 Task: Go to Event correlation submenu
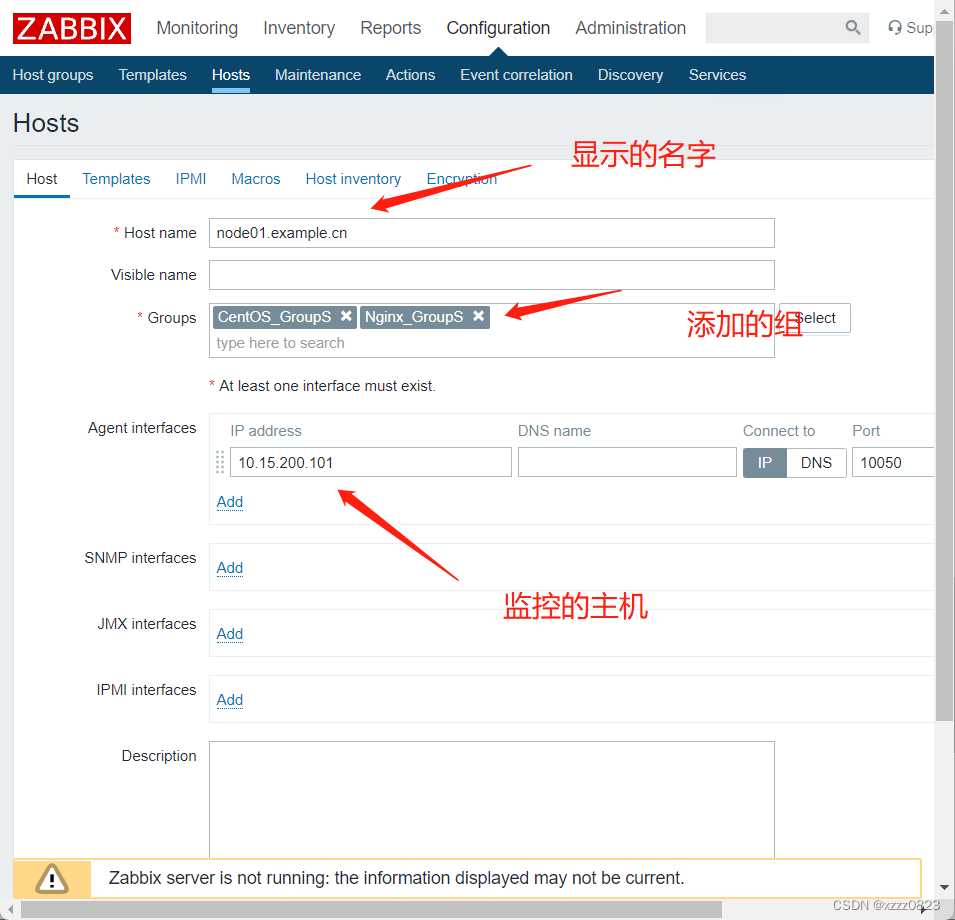(516, 75)
